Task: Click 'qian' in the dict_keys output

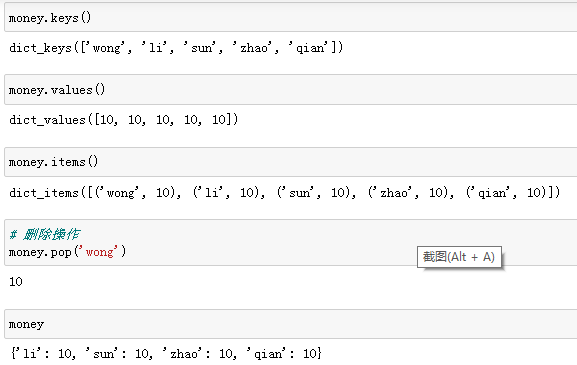Action: (308, 48)
